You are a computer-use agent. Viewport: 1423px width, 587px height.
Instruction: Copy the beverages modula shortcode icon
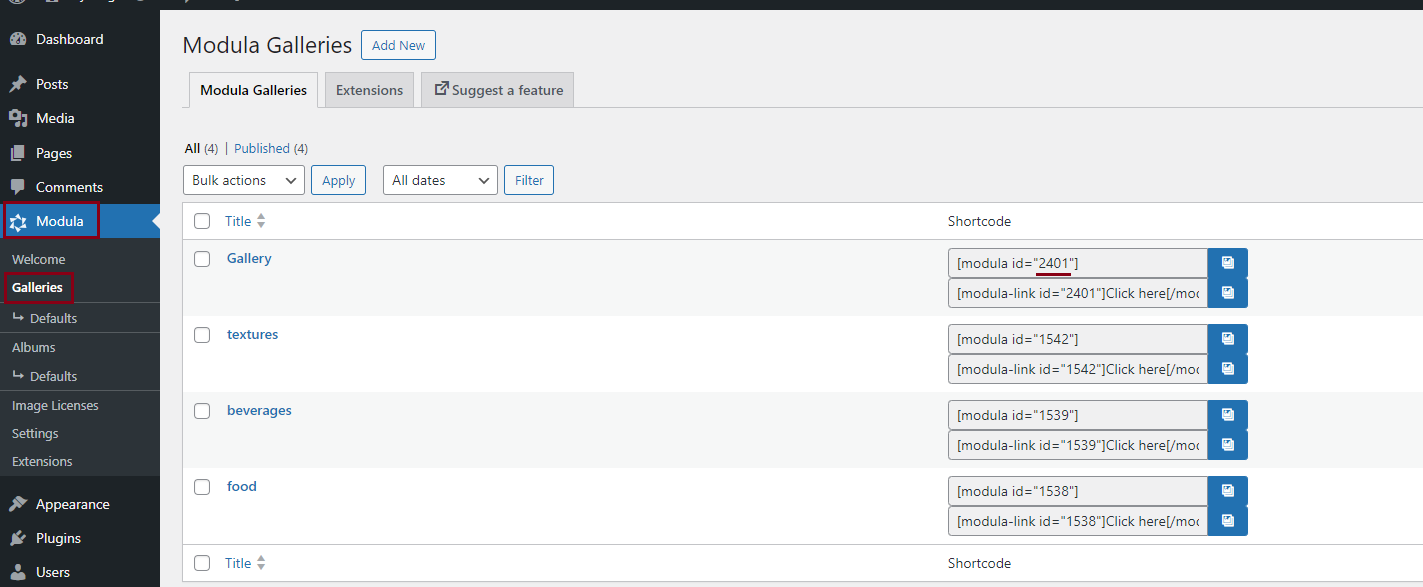(x=1227, y=415)
